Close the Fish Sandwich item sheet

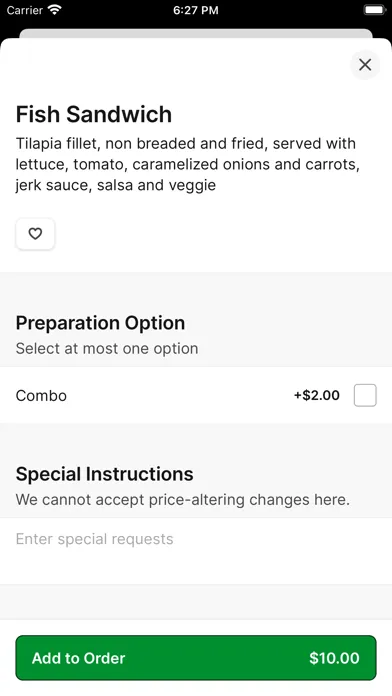pos(365,65)
